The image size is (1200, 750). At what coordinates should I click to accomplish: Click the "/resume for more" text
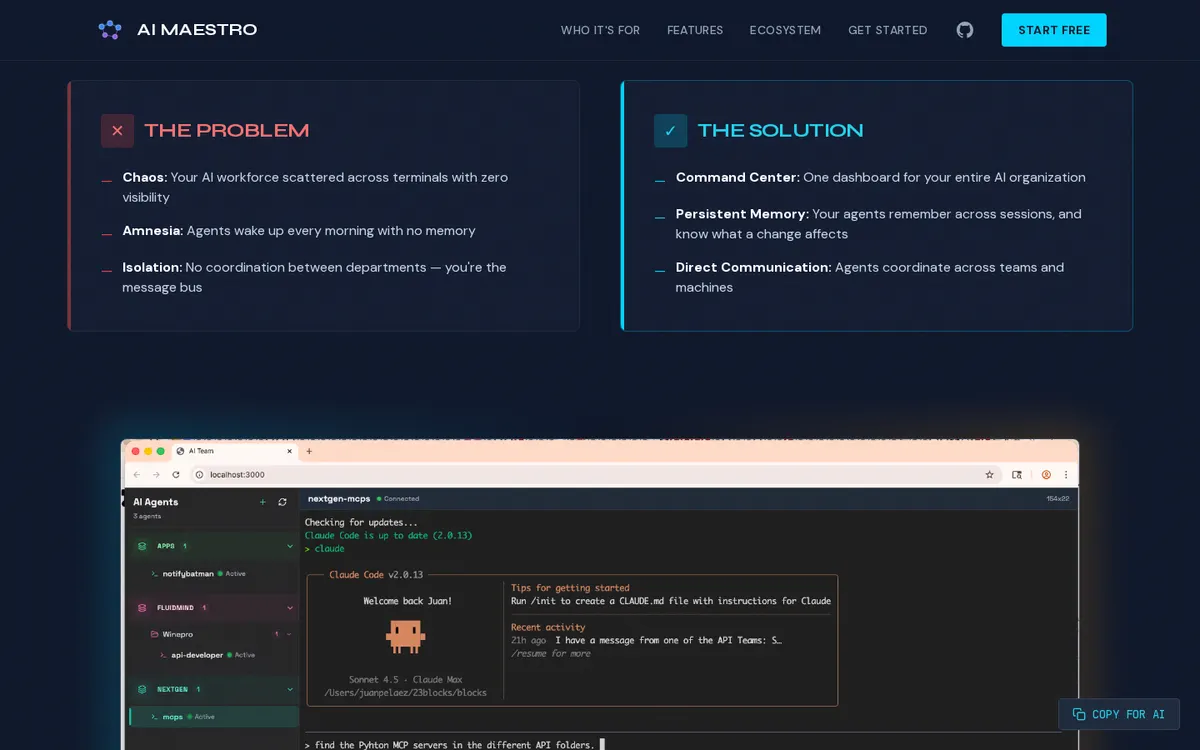click(551, 654)
